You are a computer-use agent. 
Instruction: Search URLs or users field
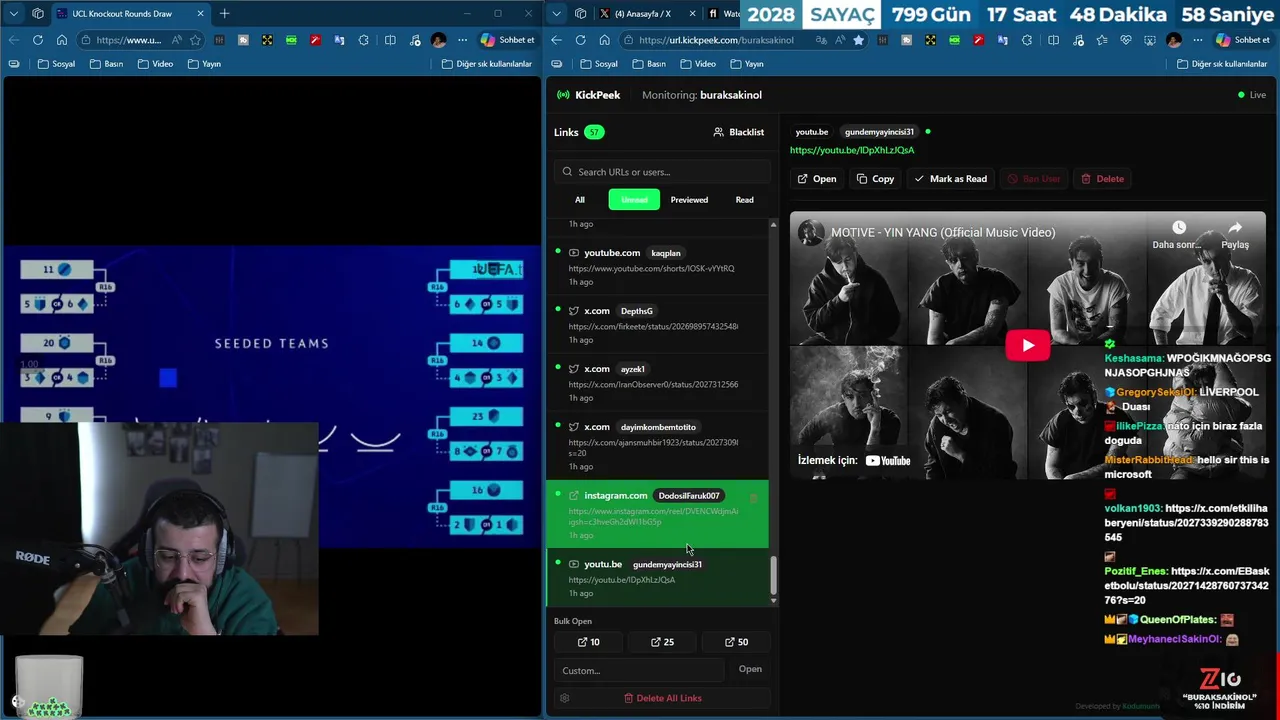pos(662,172)
